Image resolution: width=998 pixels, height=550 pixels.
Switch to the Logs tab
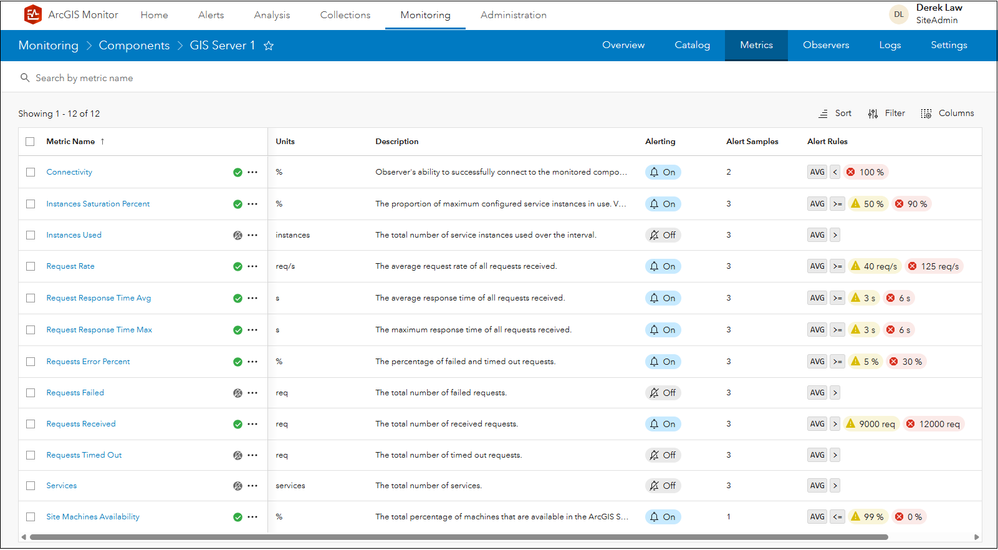(890, 45)
